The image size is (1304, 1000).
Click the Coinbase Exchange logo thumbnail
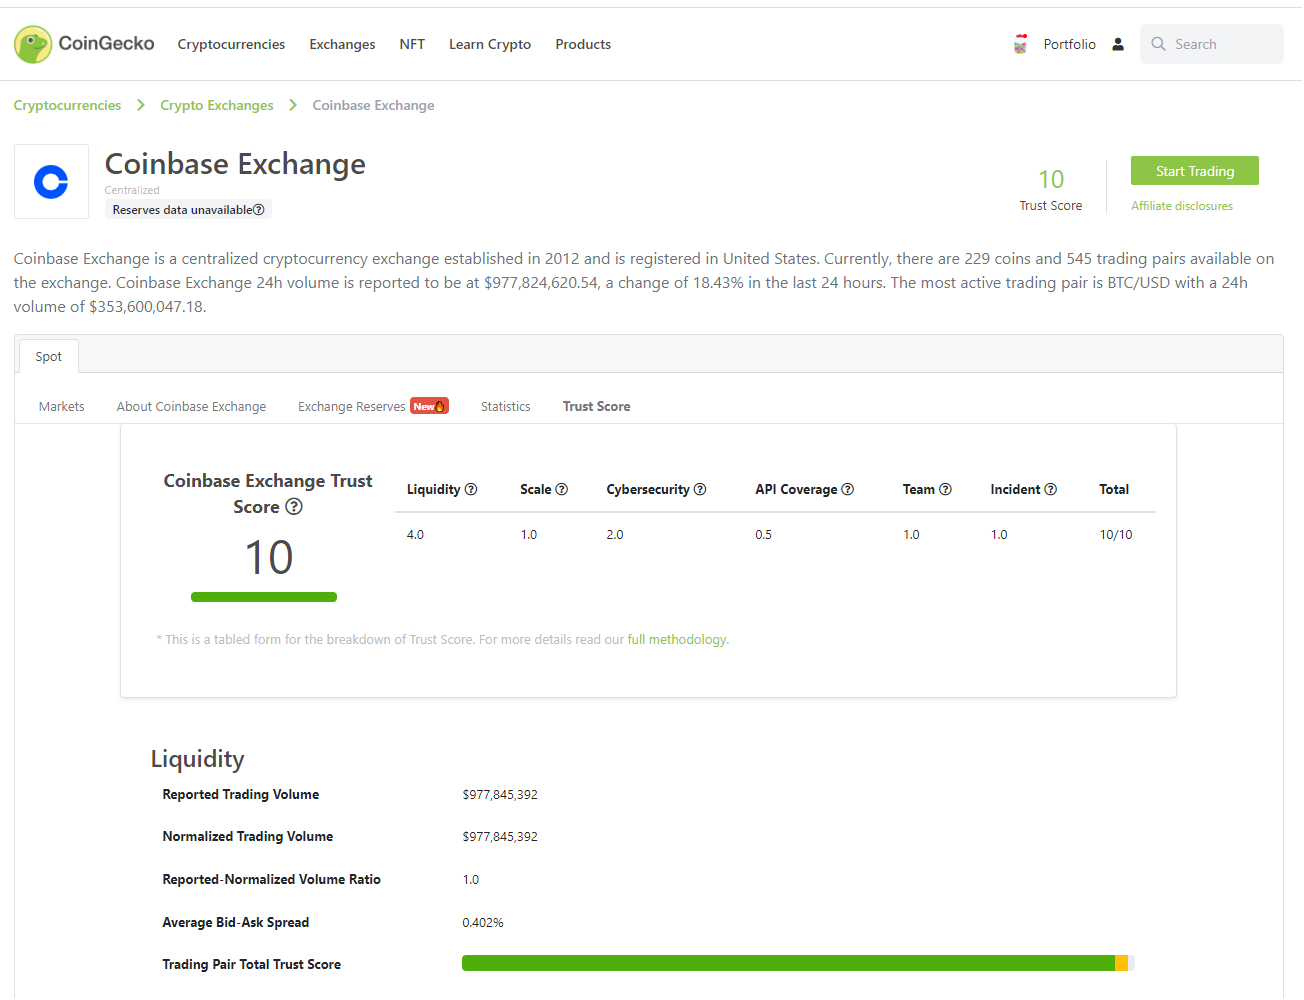[x=51, y=182]
